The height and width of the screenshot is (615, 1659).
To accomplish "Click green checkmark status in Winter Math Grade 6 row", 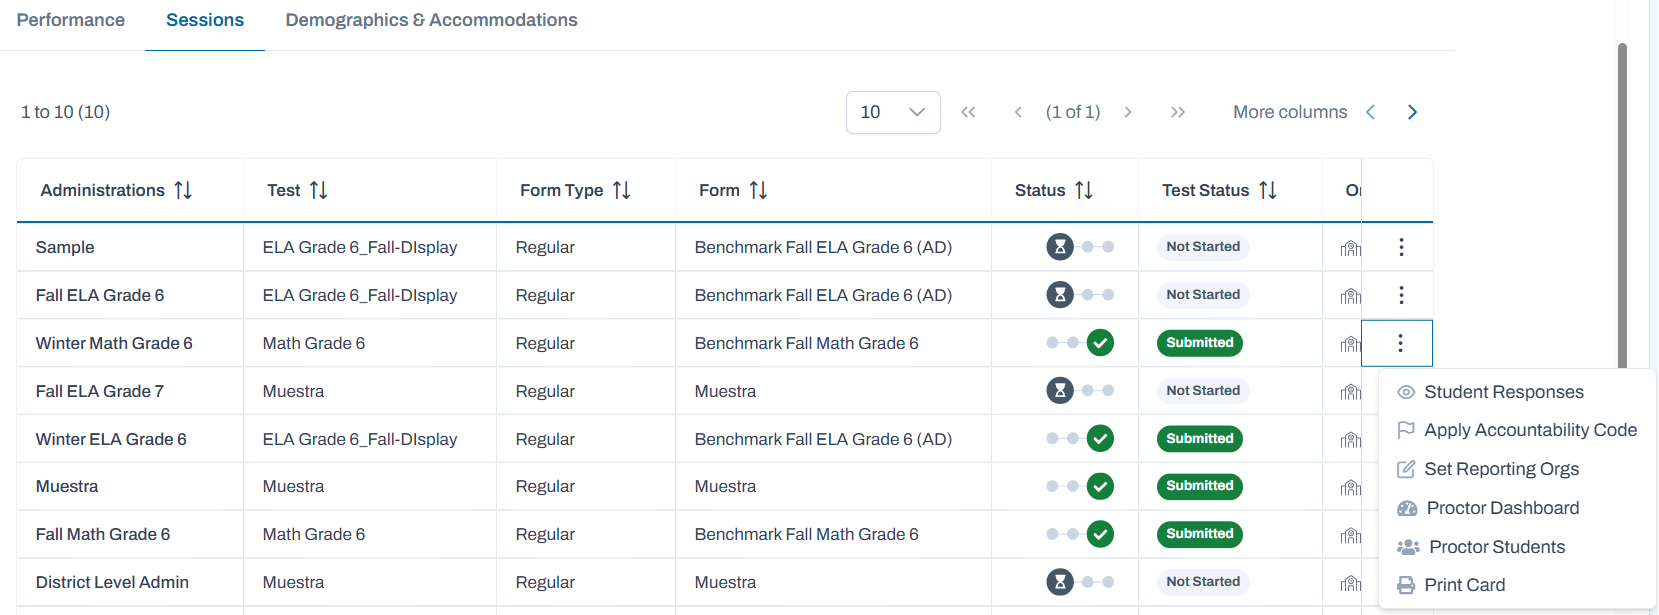I will click(x=1100, y=343).
